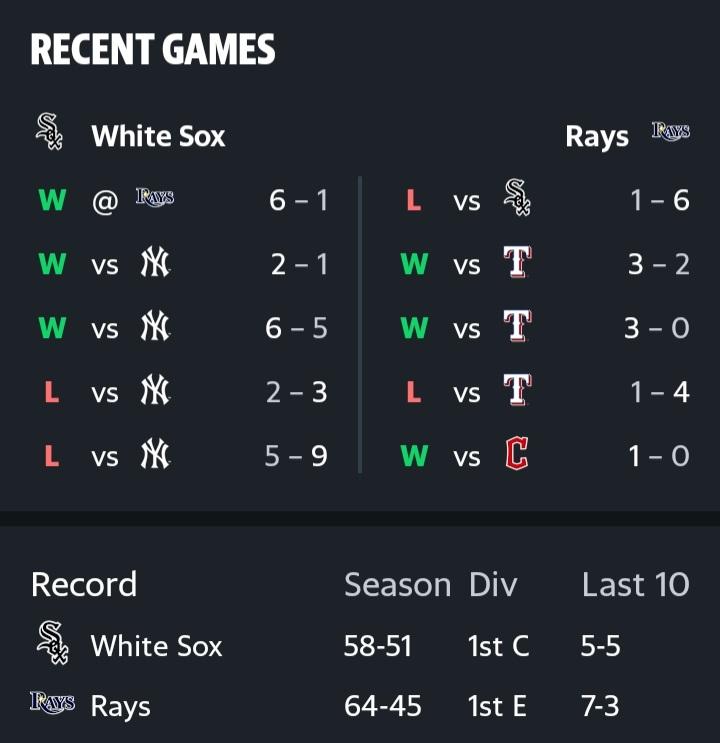Viewport: 720px width, 743px height.
Task: Click the Season column header
Action: (397, 585)
